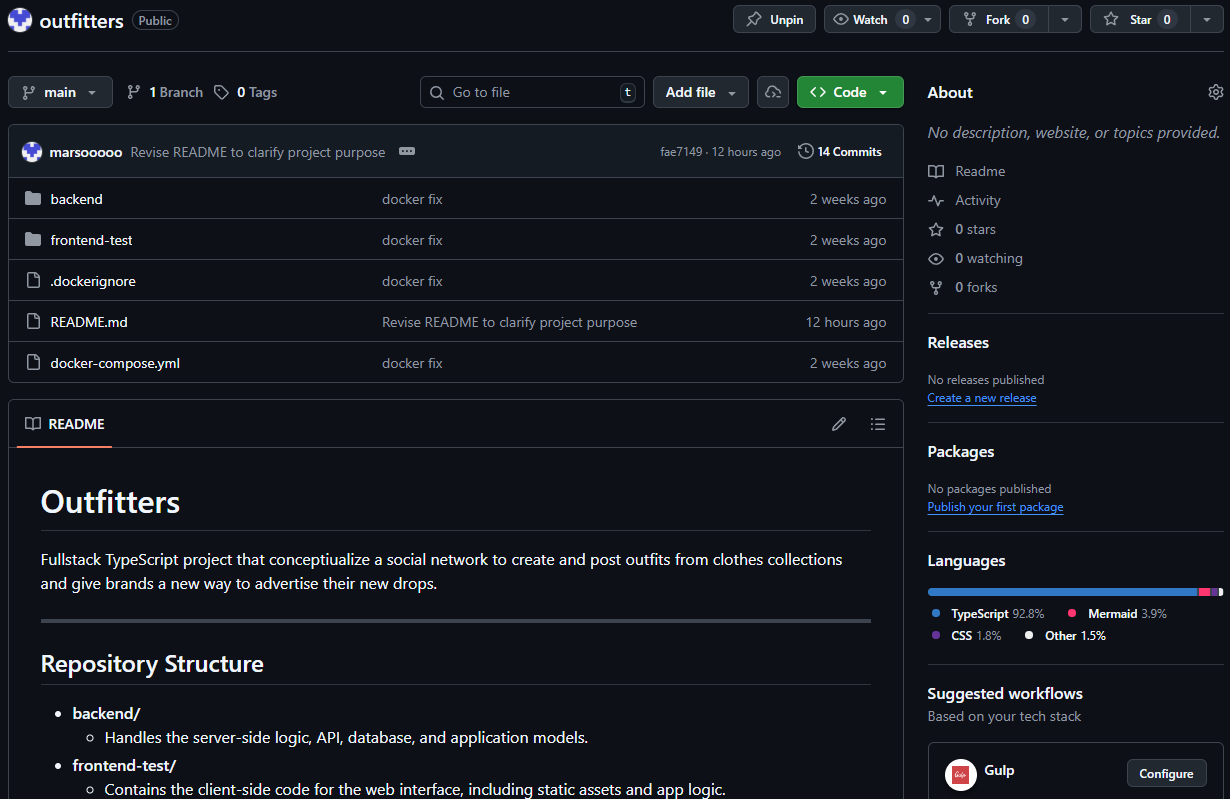Screen dimensions: 1230x799
Task: Click the TypeScript blue language bar
Action: 1061,592
